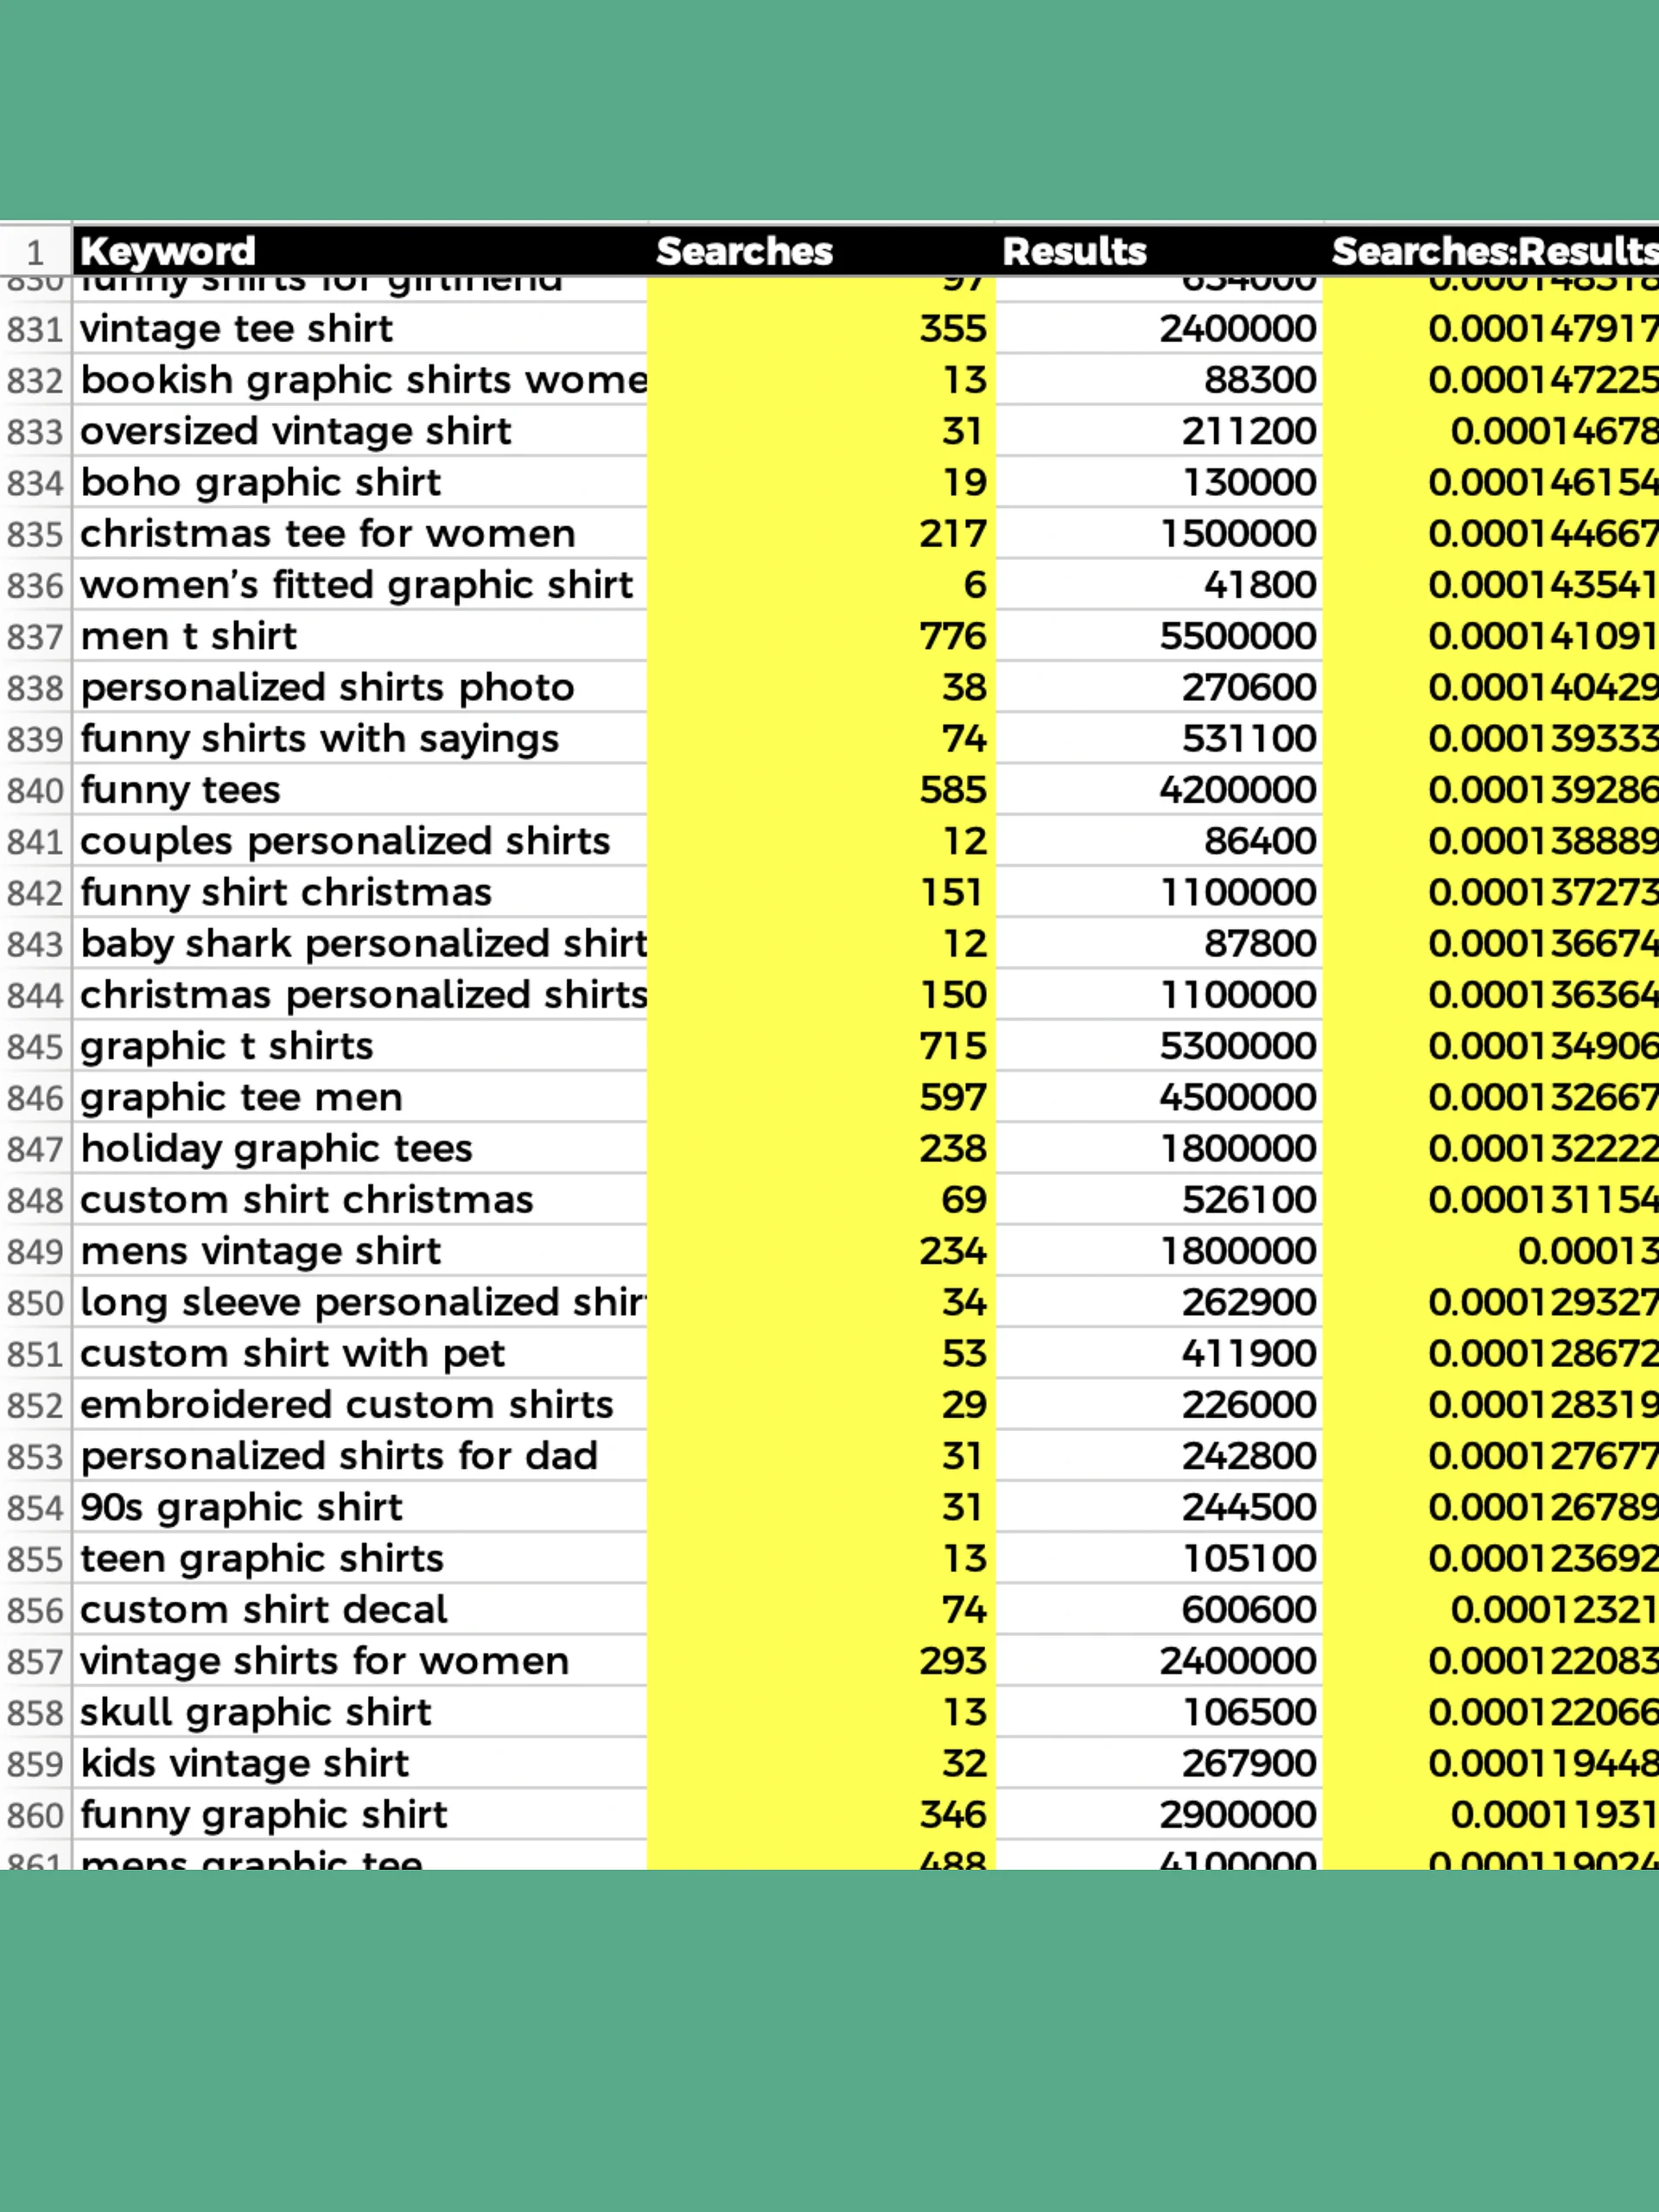Select the Searches column header
Screen dimensions: 1659x2212
click(821, 251)
